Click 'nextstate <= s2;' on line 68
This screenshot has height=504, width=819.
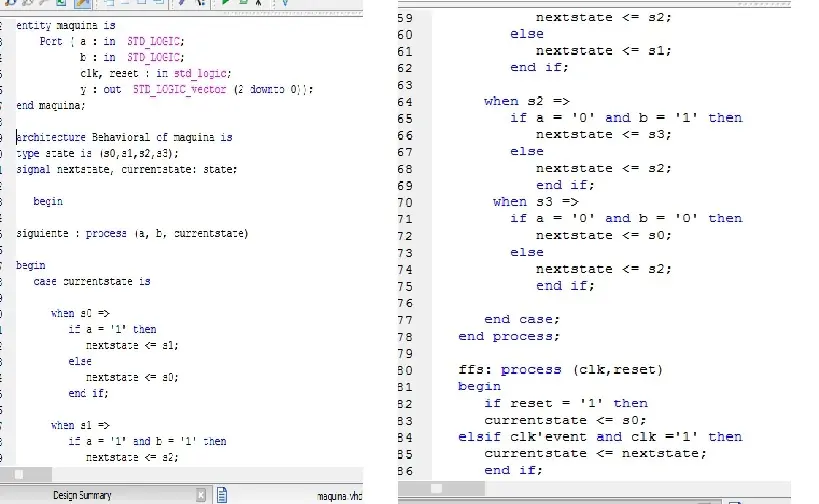pyautogui.click(x=603, y=169)
